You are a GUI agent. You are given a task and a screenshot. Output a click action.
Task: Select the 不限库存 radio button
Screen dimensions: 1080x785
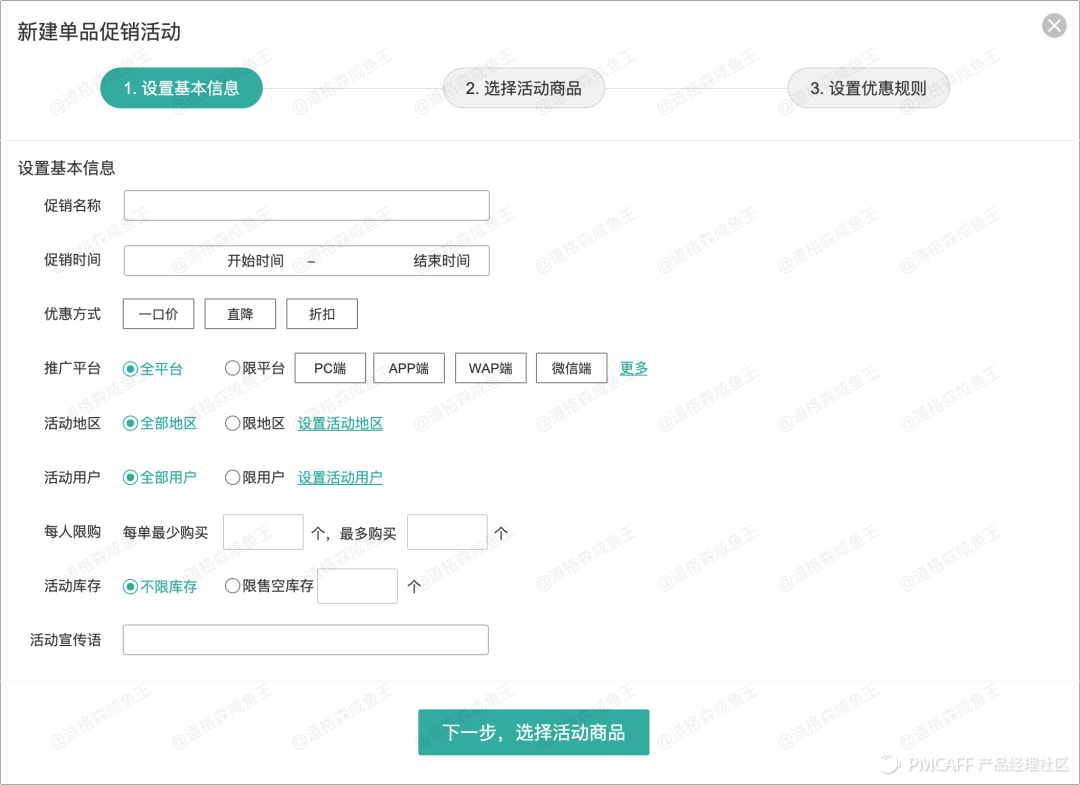click(130, 587)
